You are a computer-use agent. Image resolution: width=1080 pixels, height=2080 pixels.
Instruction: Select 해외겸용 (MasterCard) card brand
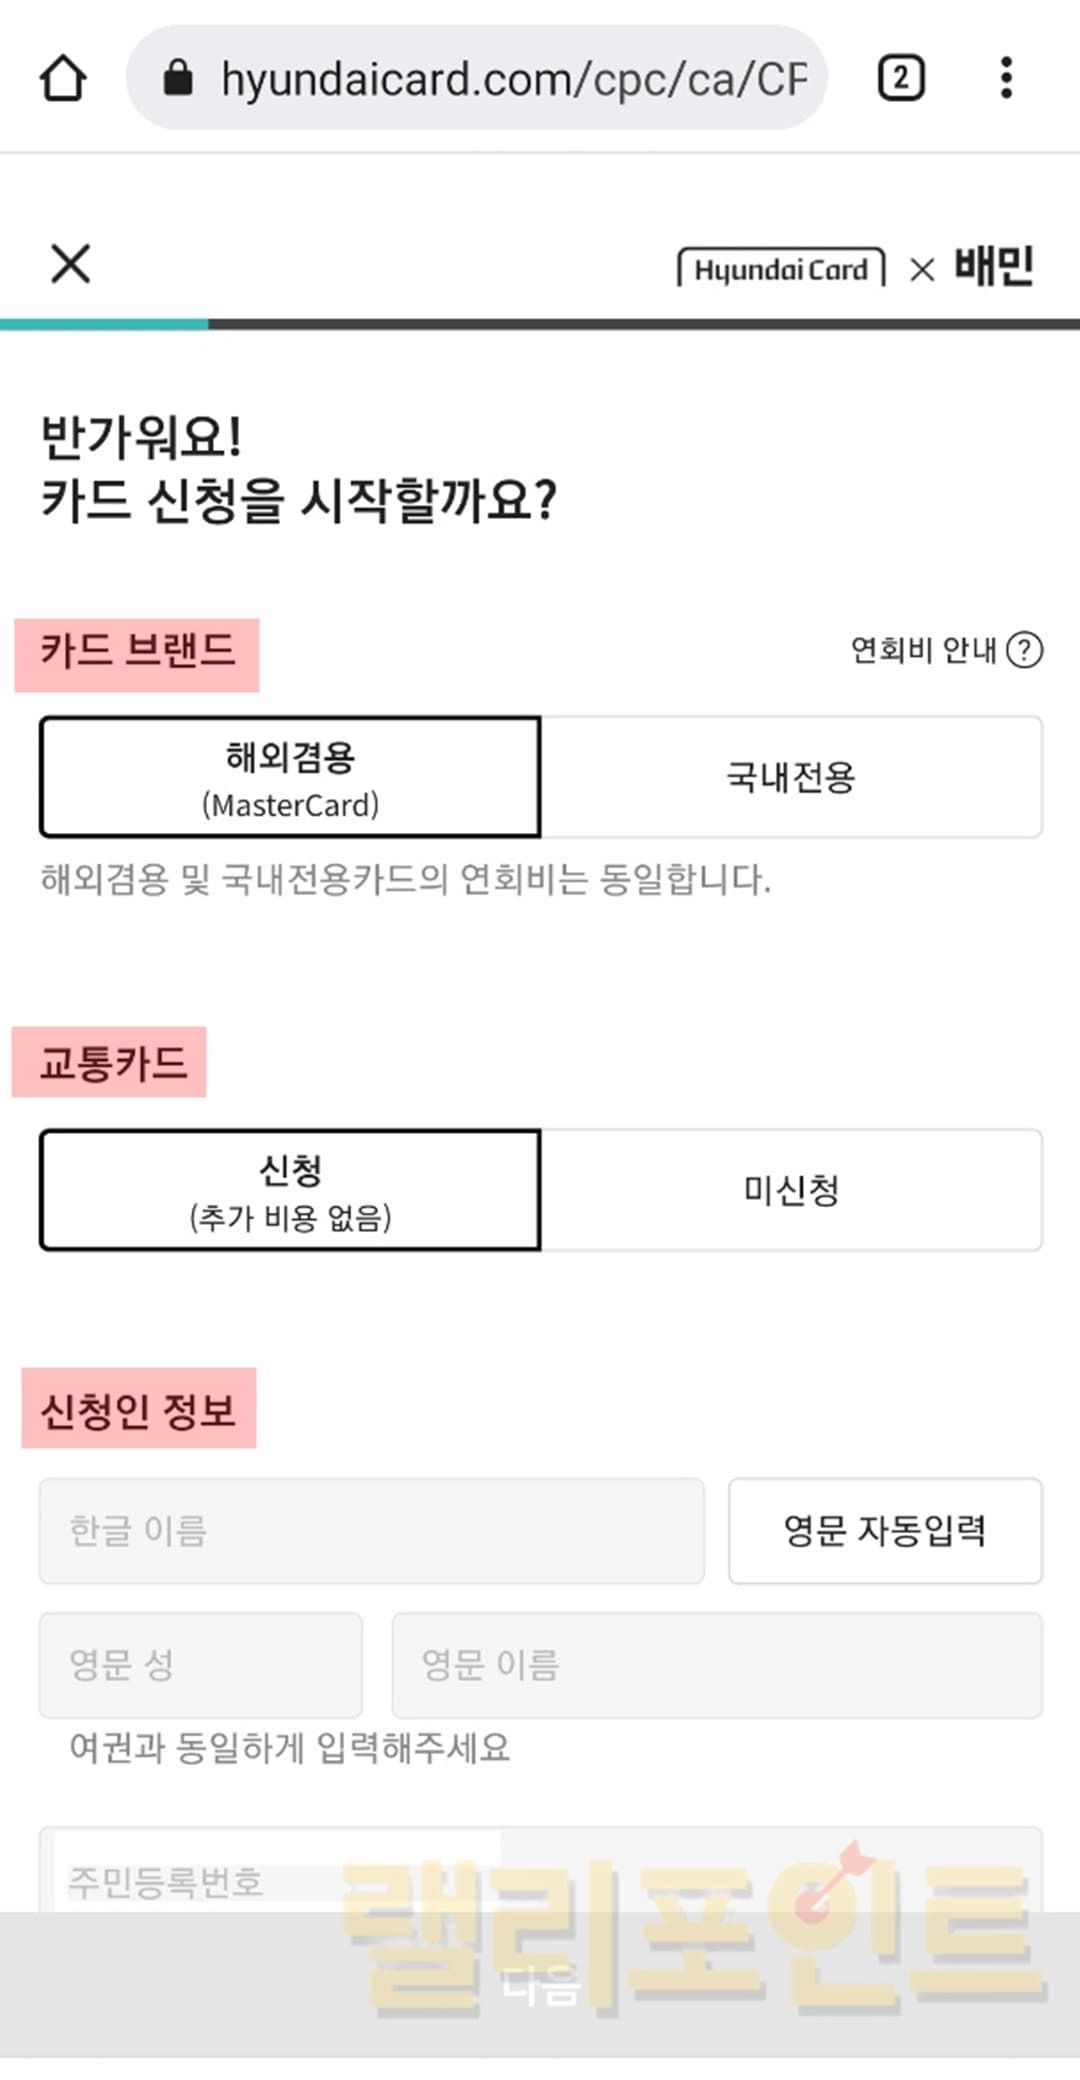point(290,777)
